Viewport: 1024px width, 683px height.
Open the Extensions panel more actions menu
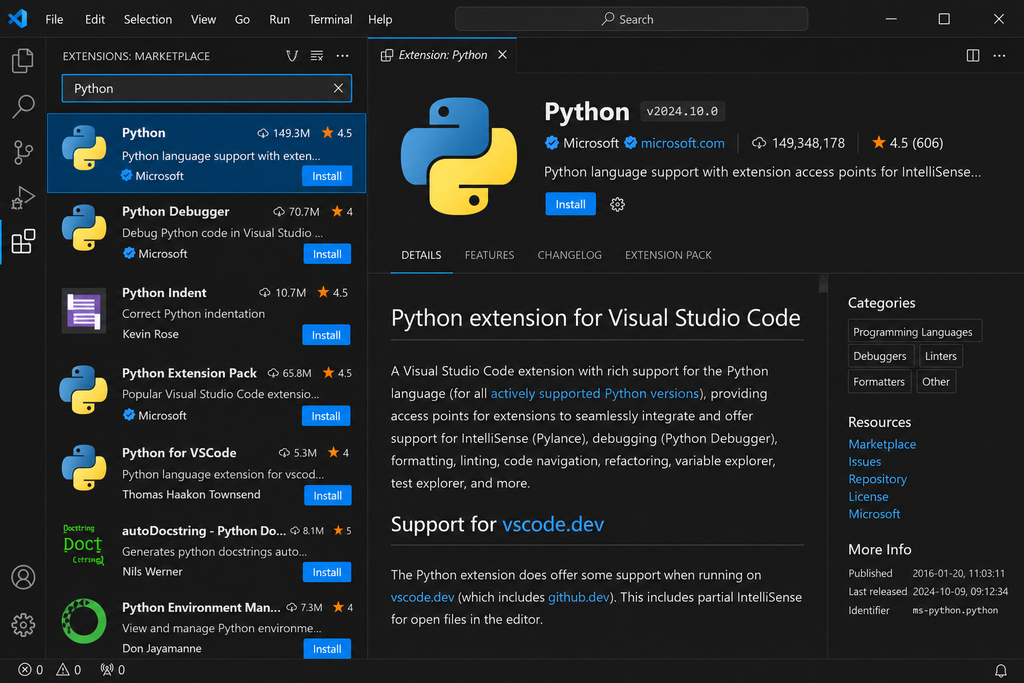[x=342, y=56]
